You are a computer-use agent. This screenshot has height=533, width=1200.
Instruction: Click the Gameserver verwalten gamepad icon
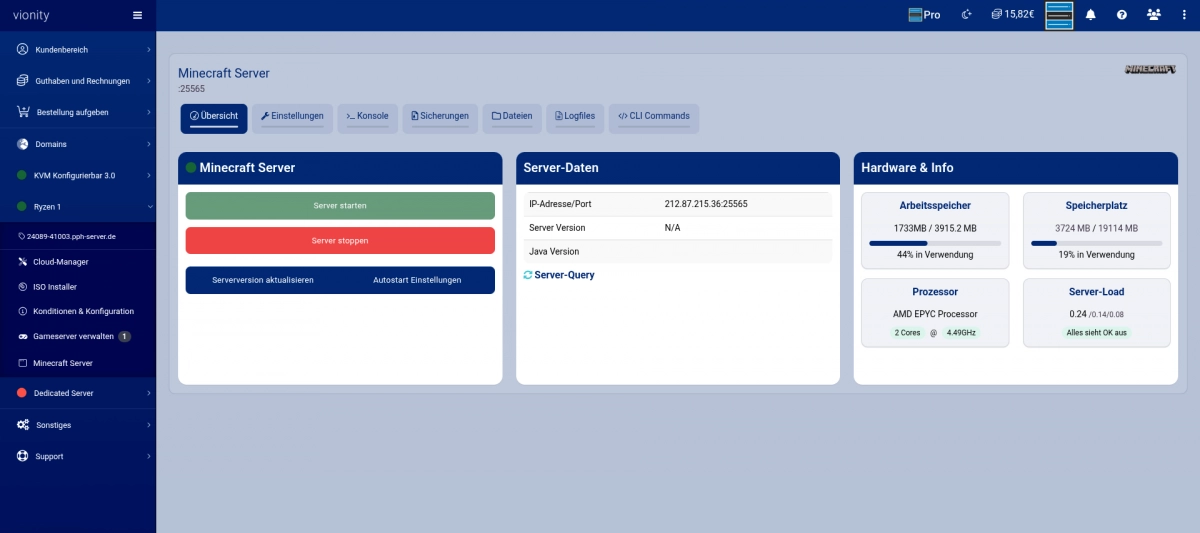(x=23, y=337)
